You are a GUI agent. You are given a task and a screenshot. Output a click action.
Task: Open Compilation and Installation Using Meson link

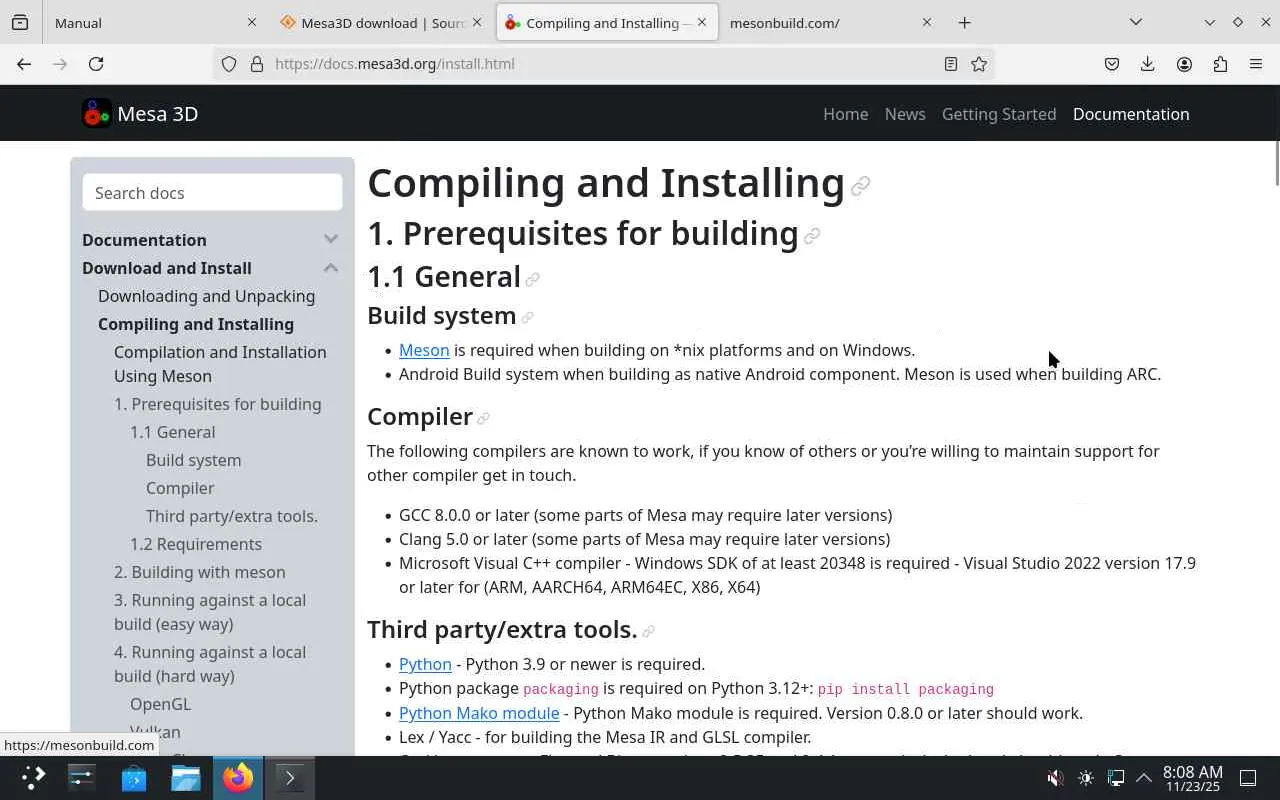220,364
